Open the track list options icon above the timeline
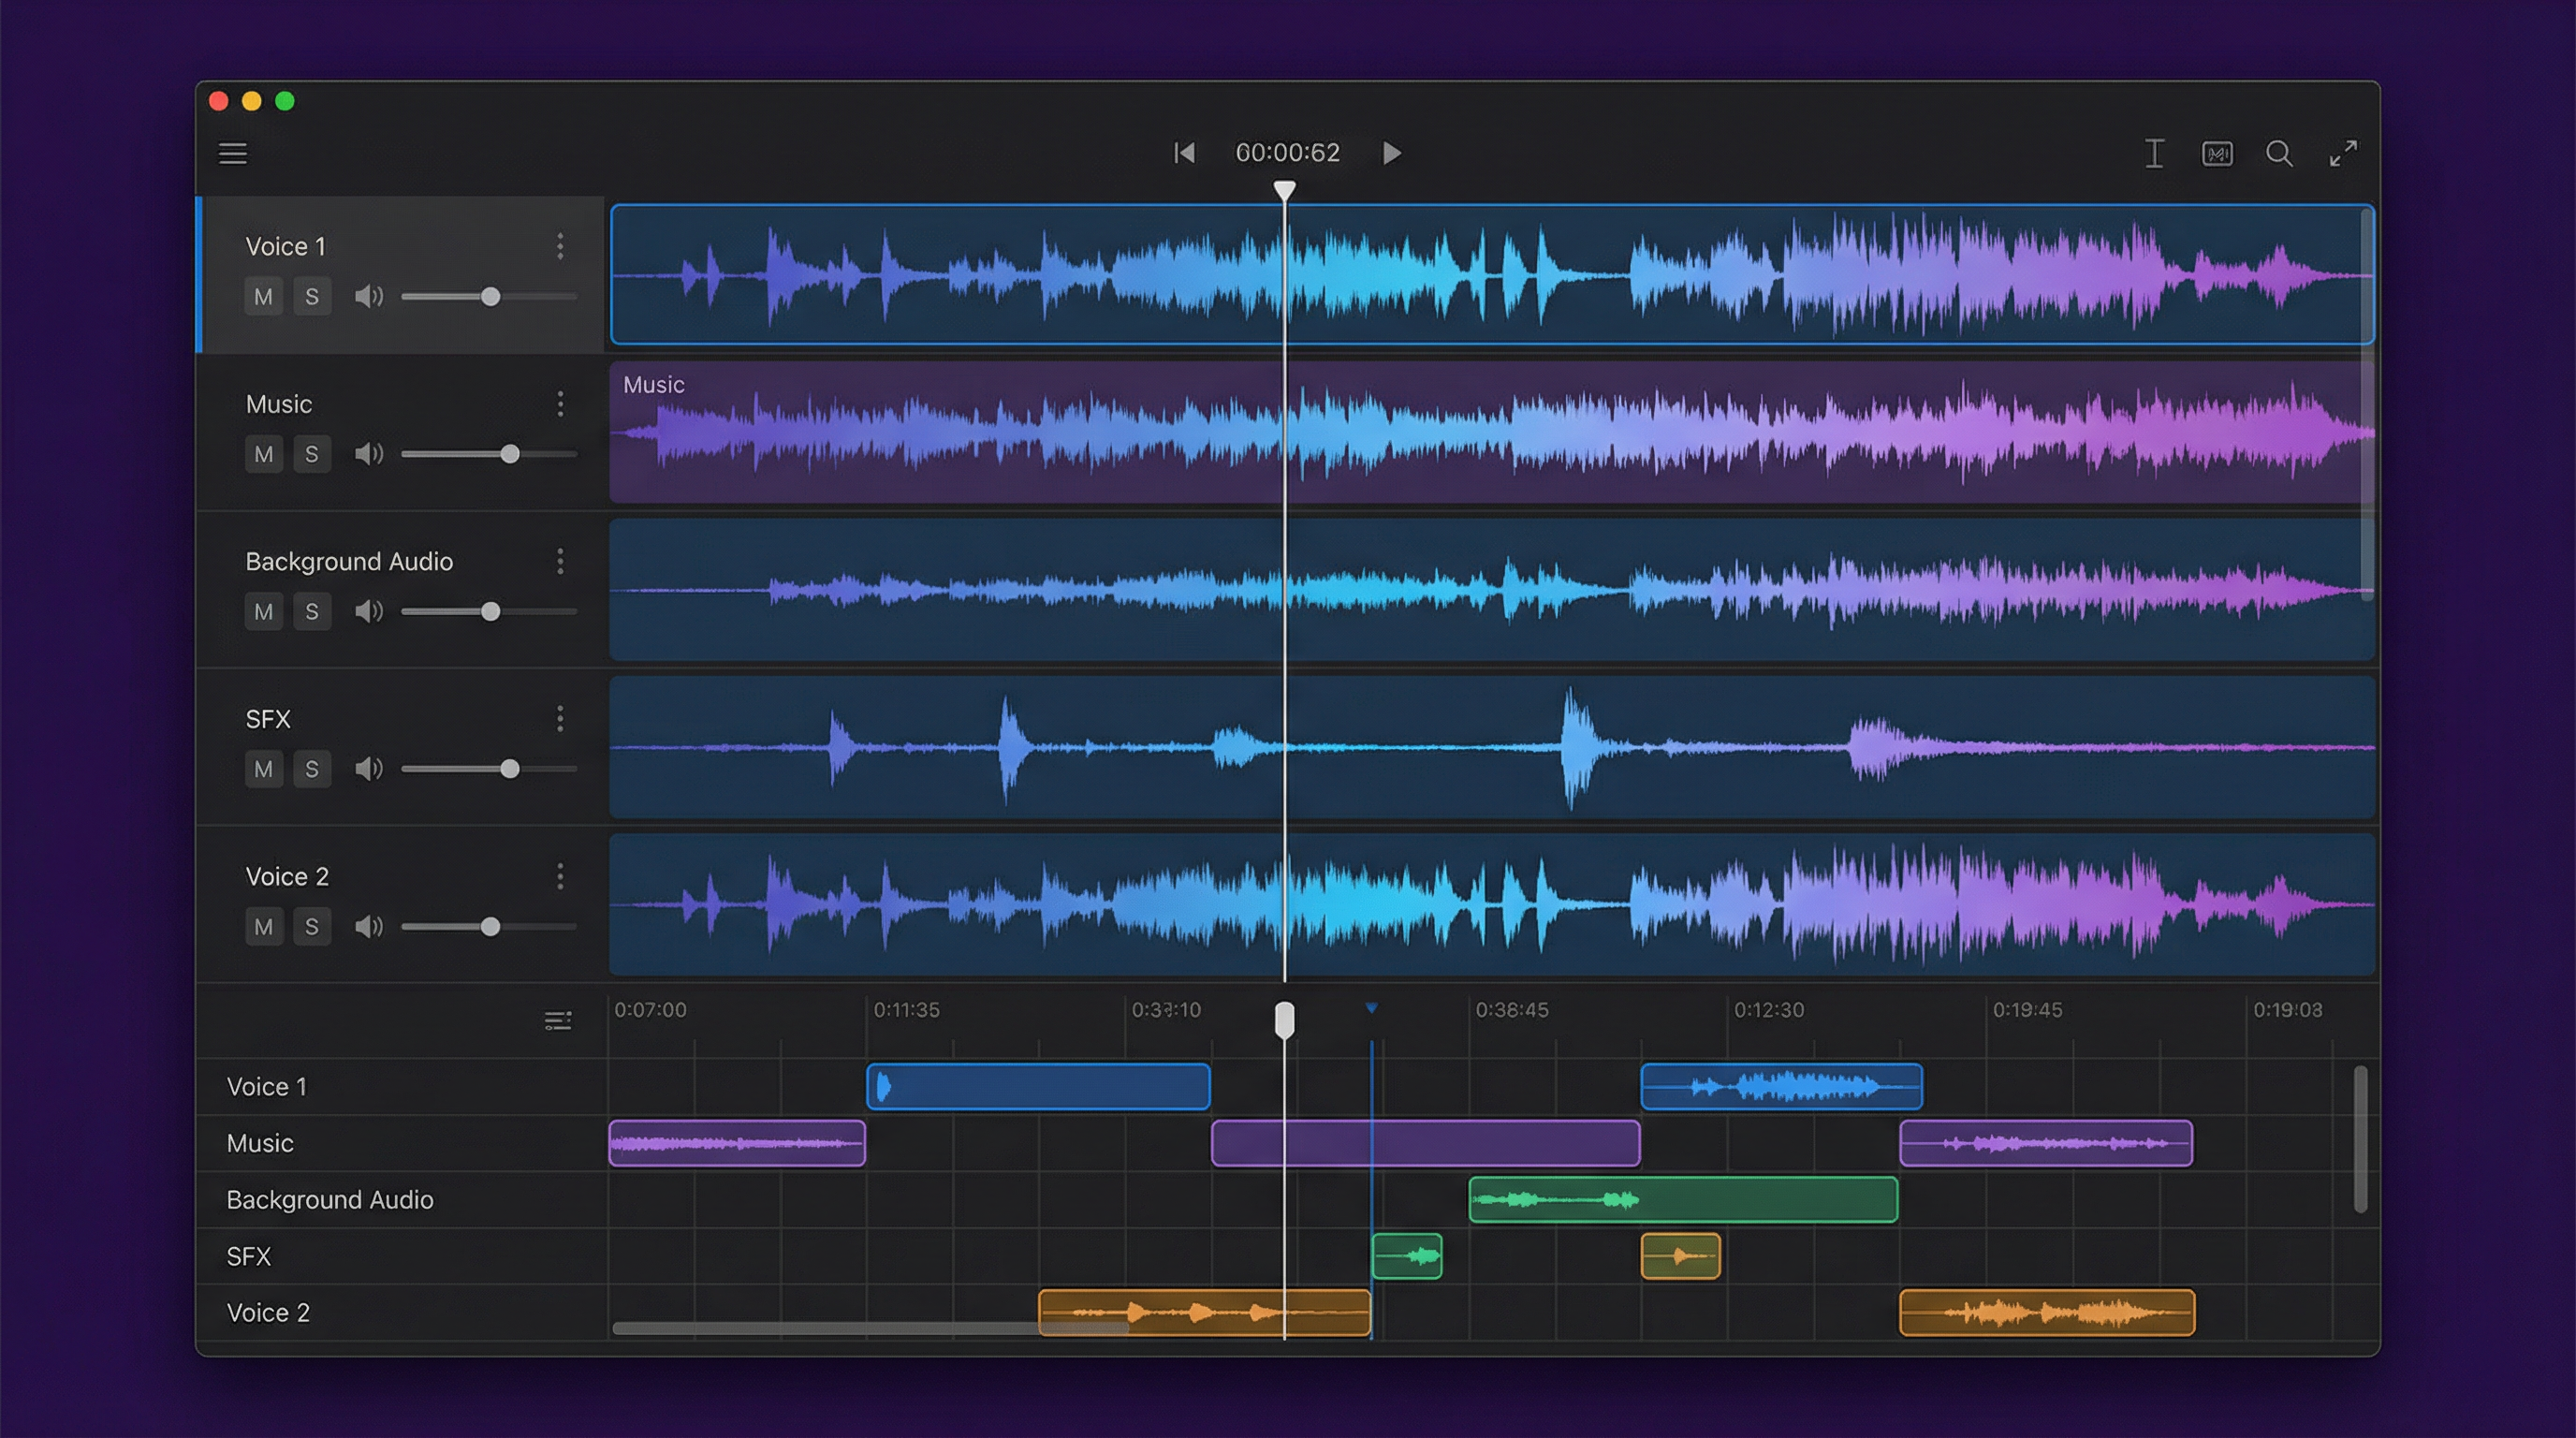This screenshot has height=1438, width=2576. click(558, 1019)
